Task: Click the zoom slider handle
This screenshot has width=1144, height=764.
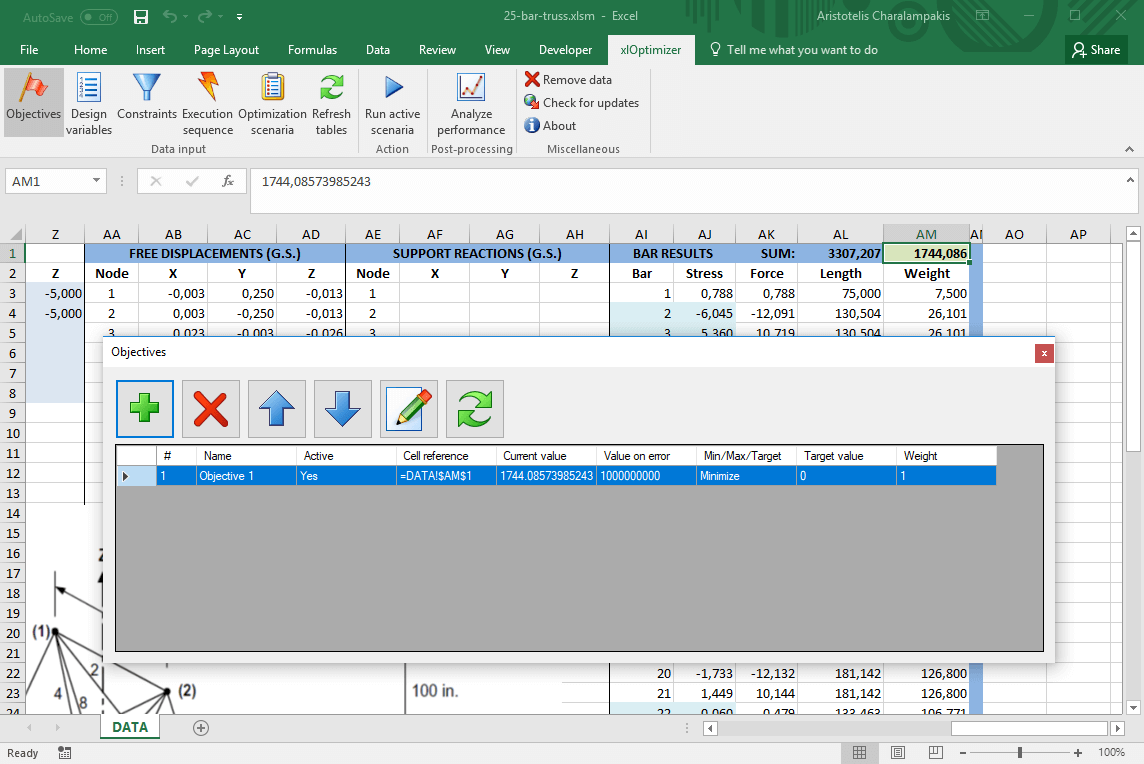Action: 1020,753
